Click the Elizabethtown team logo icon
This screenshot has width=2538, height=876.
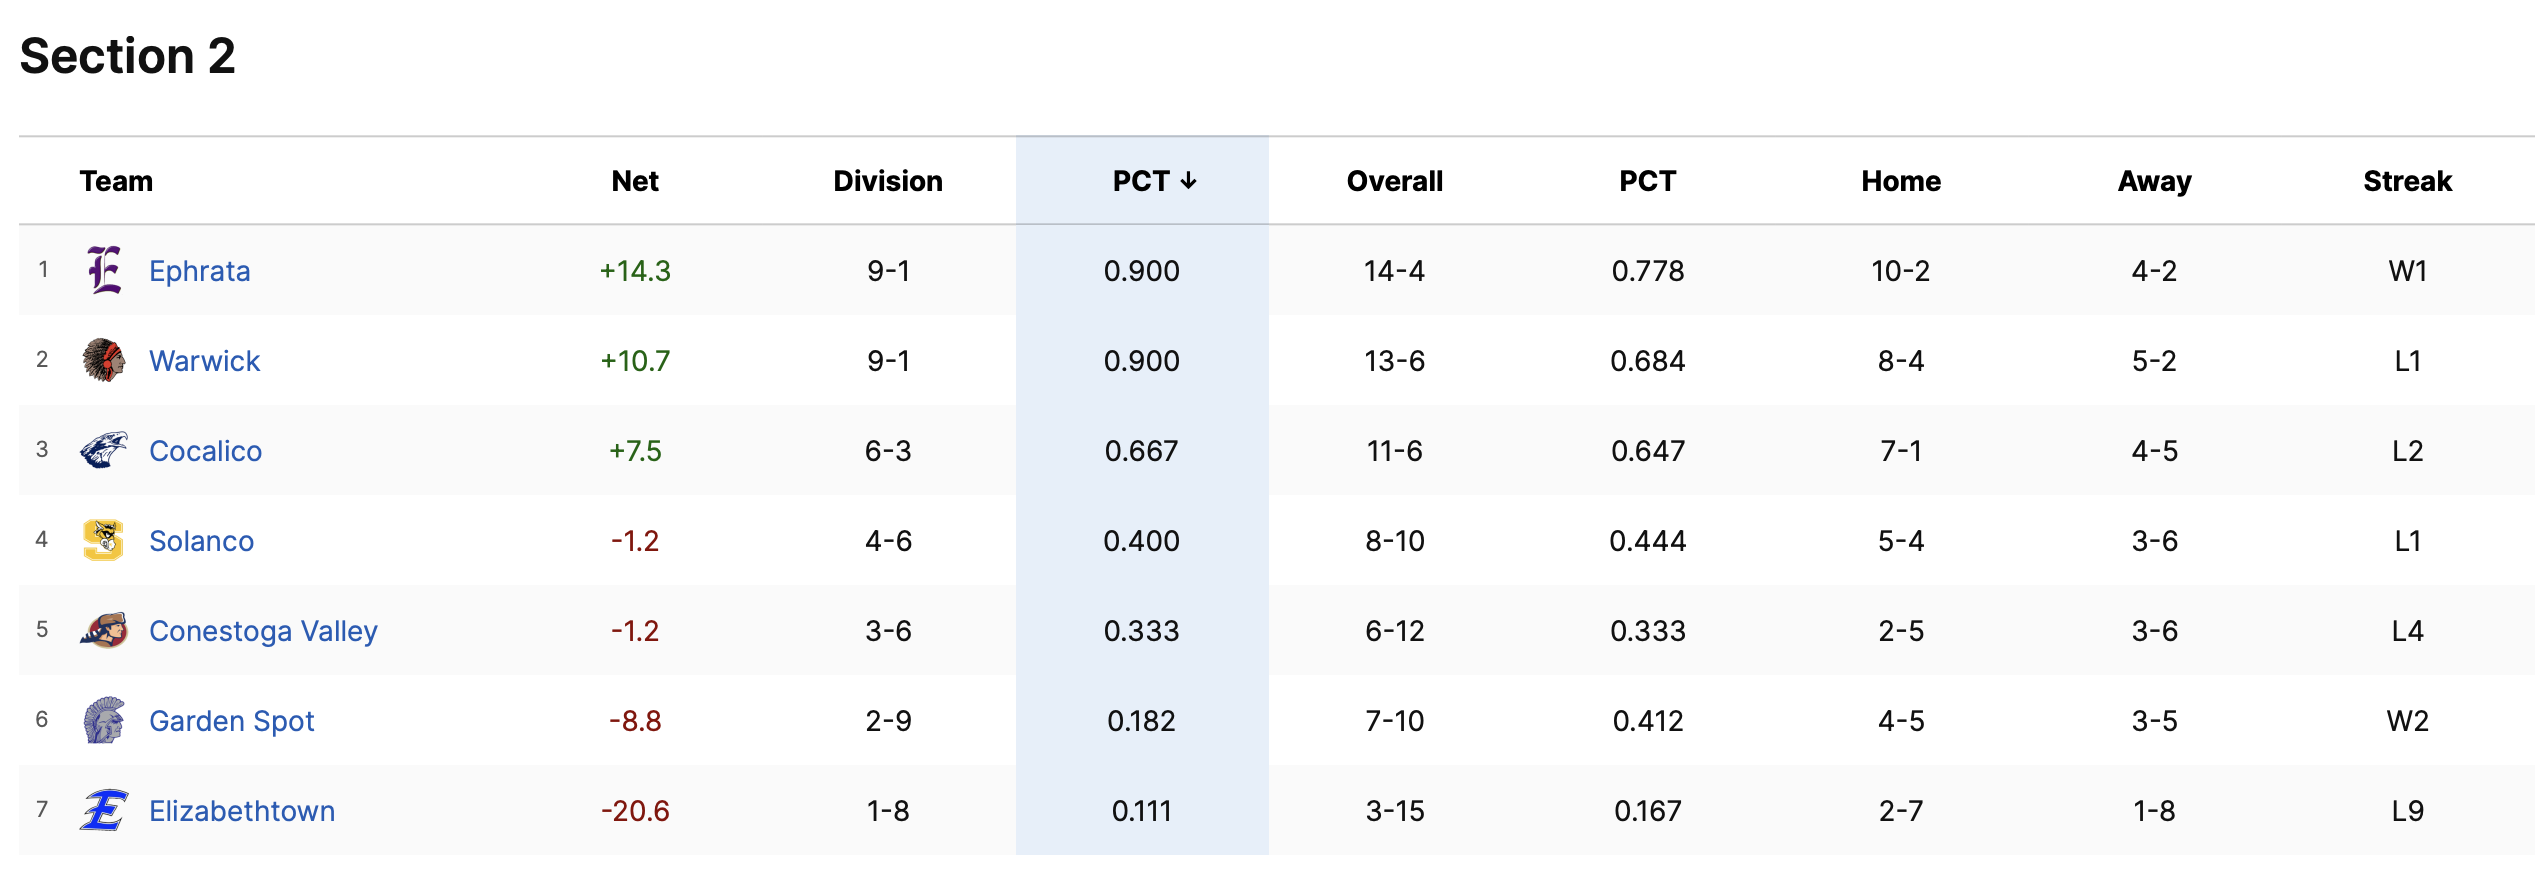click(x=104, y=810)
